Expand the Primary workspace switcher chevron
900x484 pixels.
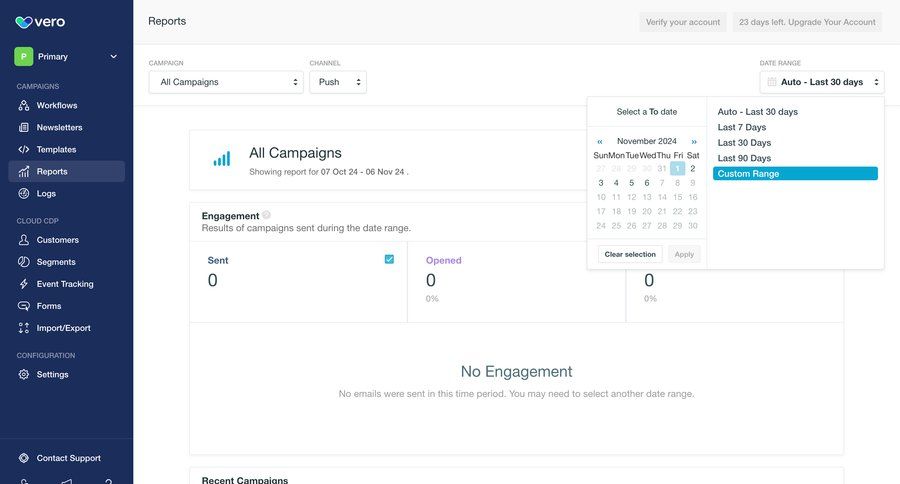[x=114, y=56]
